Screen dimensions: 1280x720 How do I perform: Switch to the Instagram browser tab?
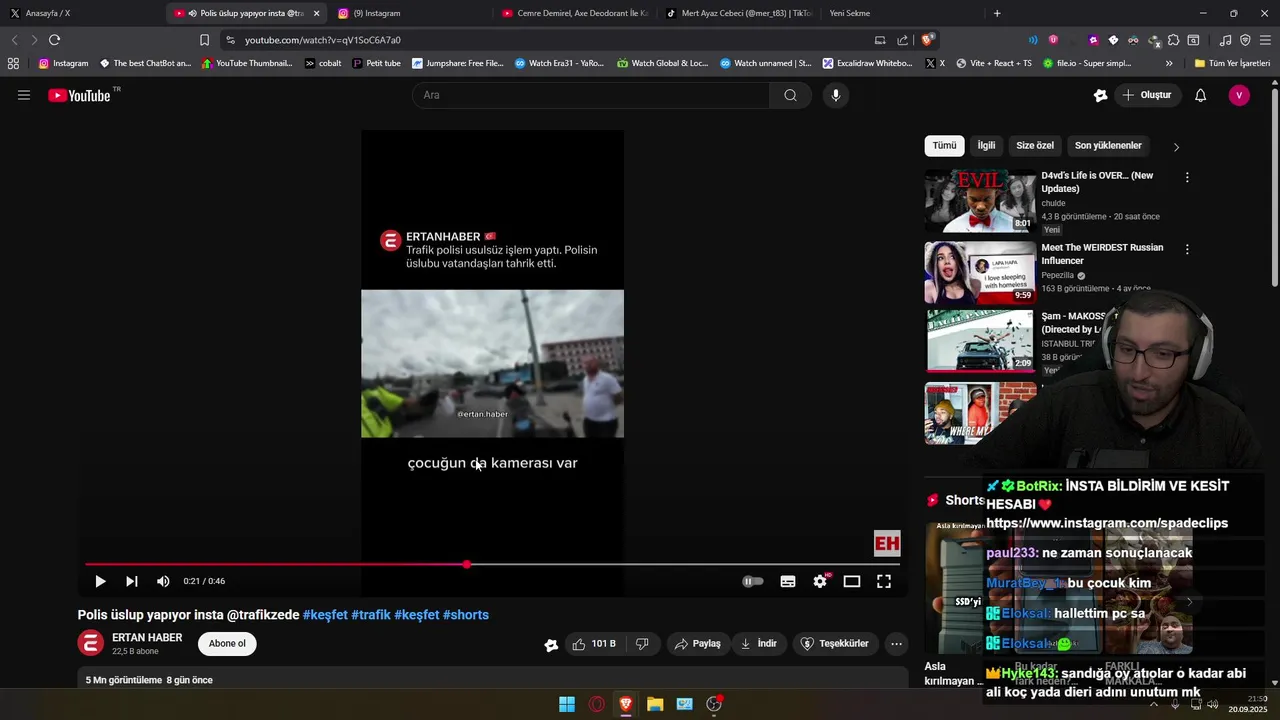point(410,13)
